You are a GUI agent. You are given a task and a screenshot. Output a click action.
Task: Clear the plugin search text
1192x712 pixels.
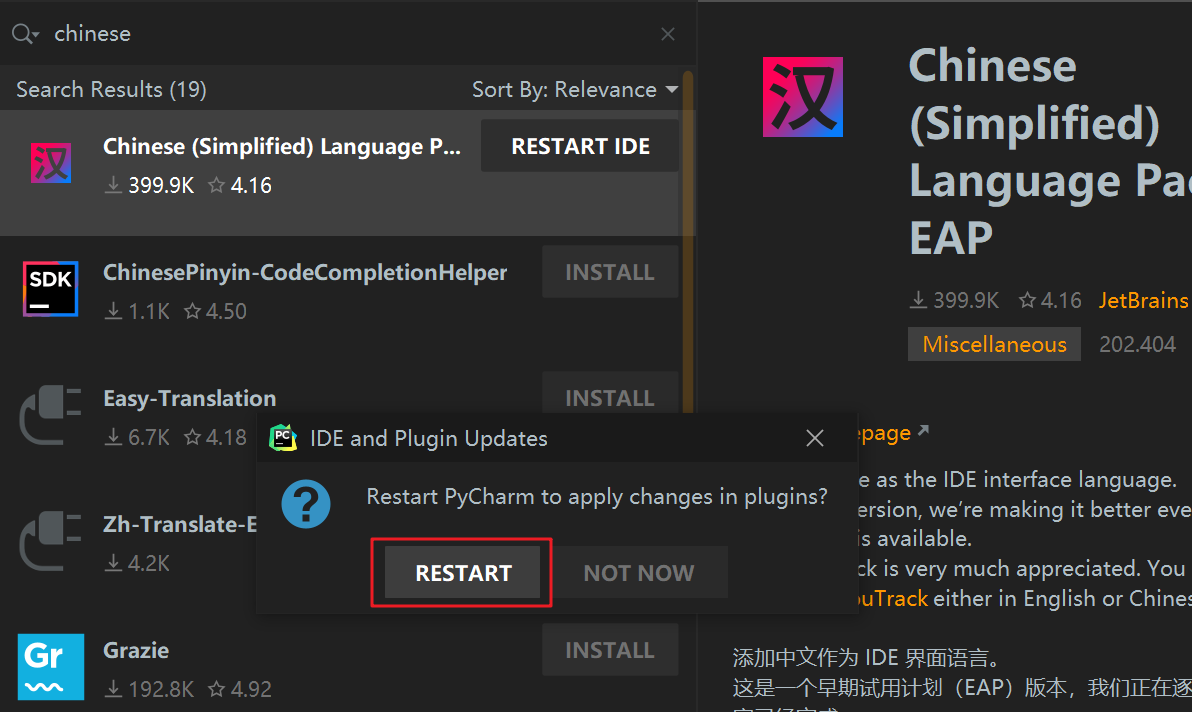(x=668, y=34)
